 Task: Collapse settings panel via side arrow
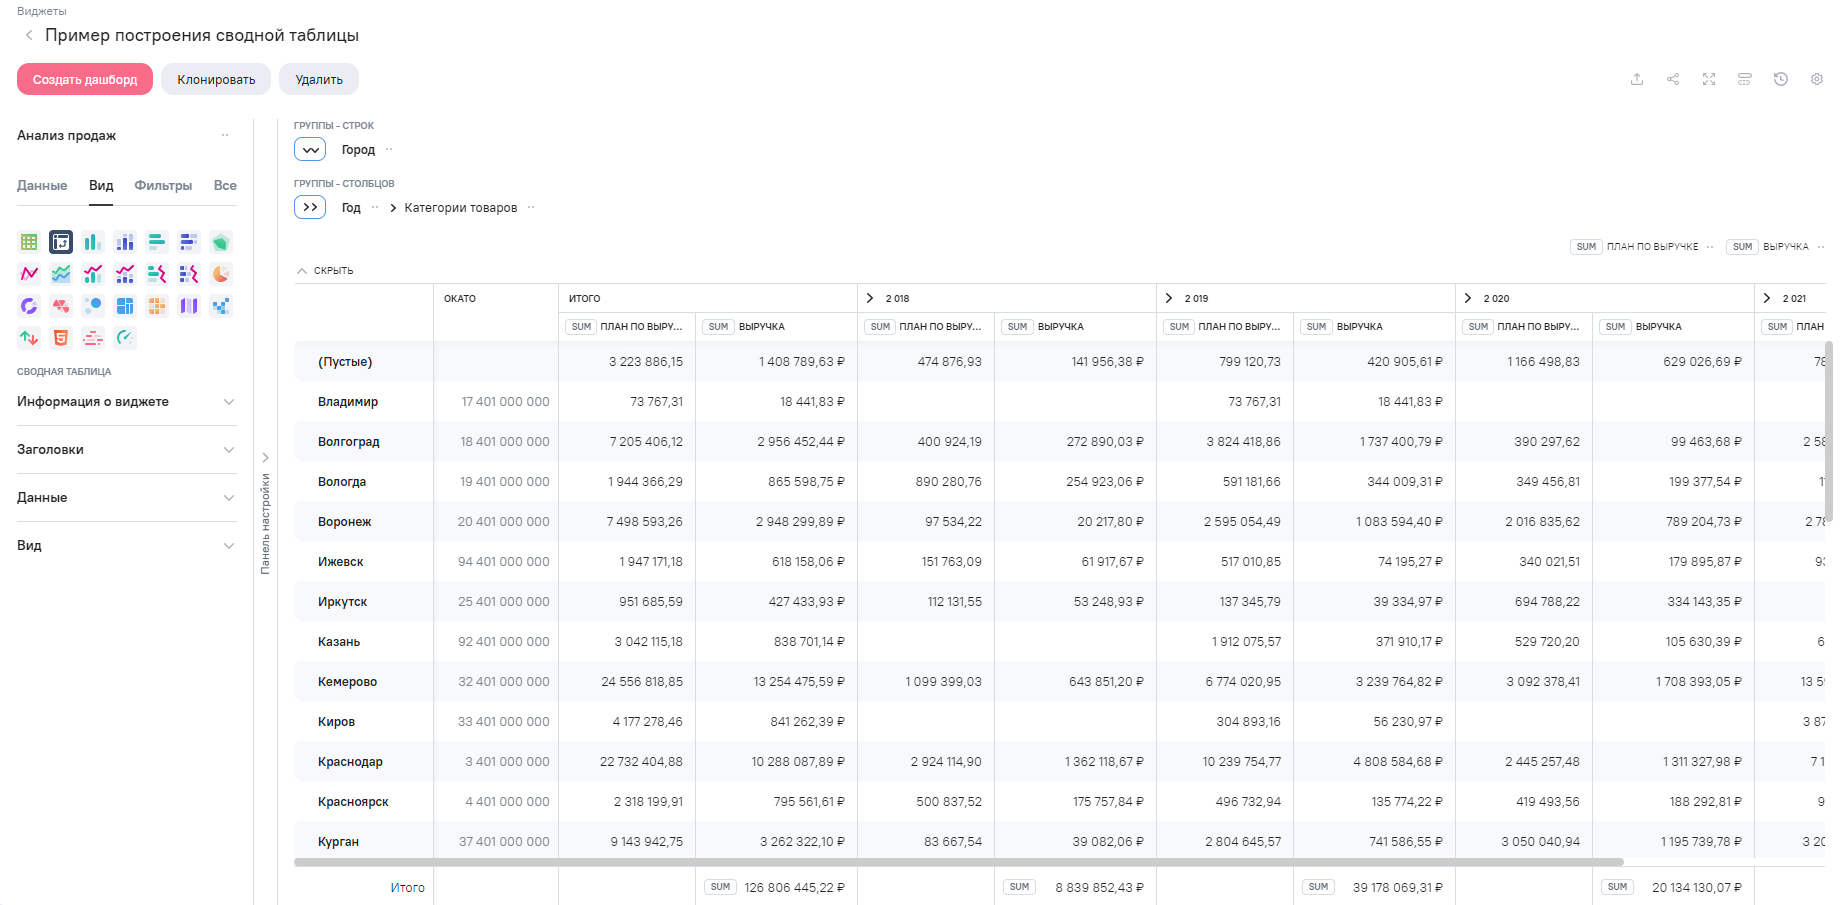pos(265,457)
